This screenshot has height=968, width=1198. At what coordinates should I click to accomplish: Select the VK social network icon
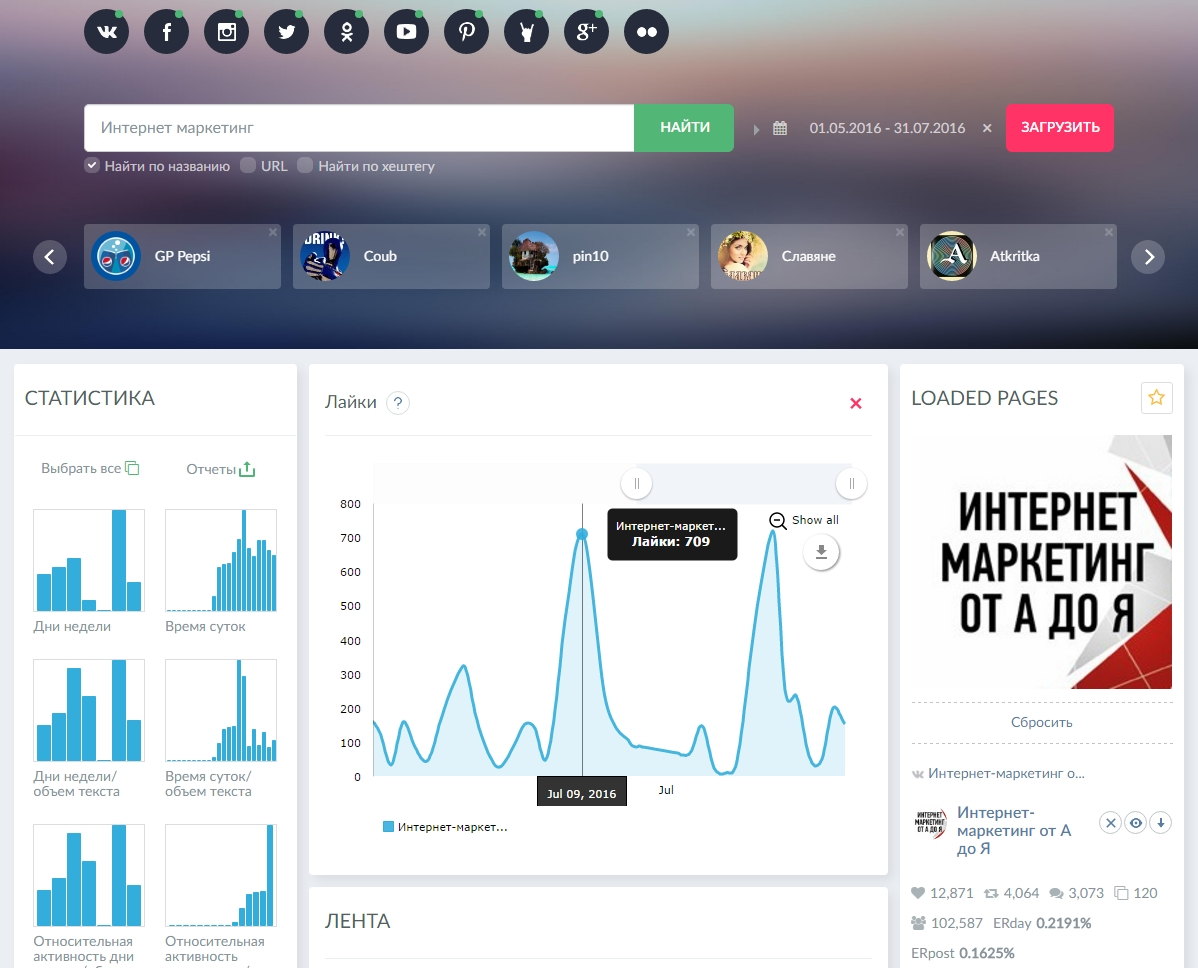pos(106,32)
